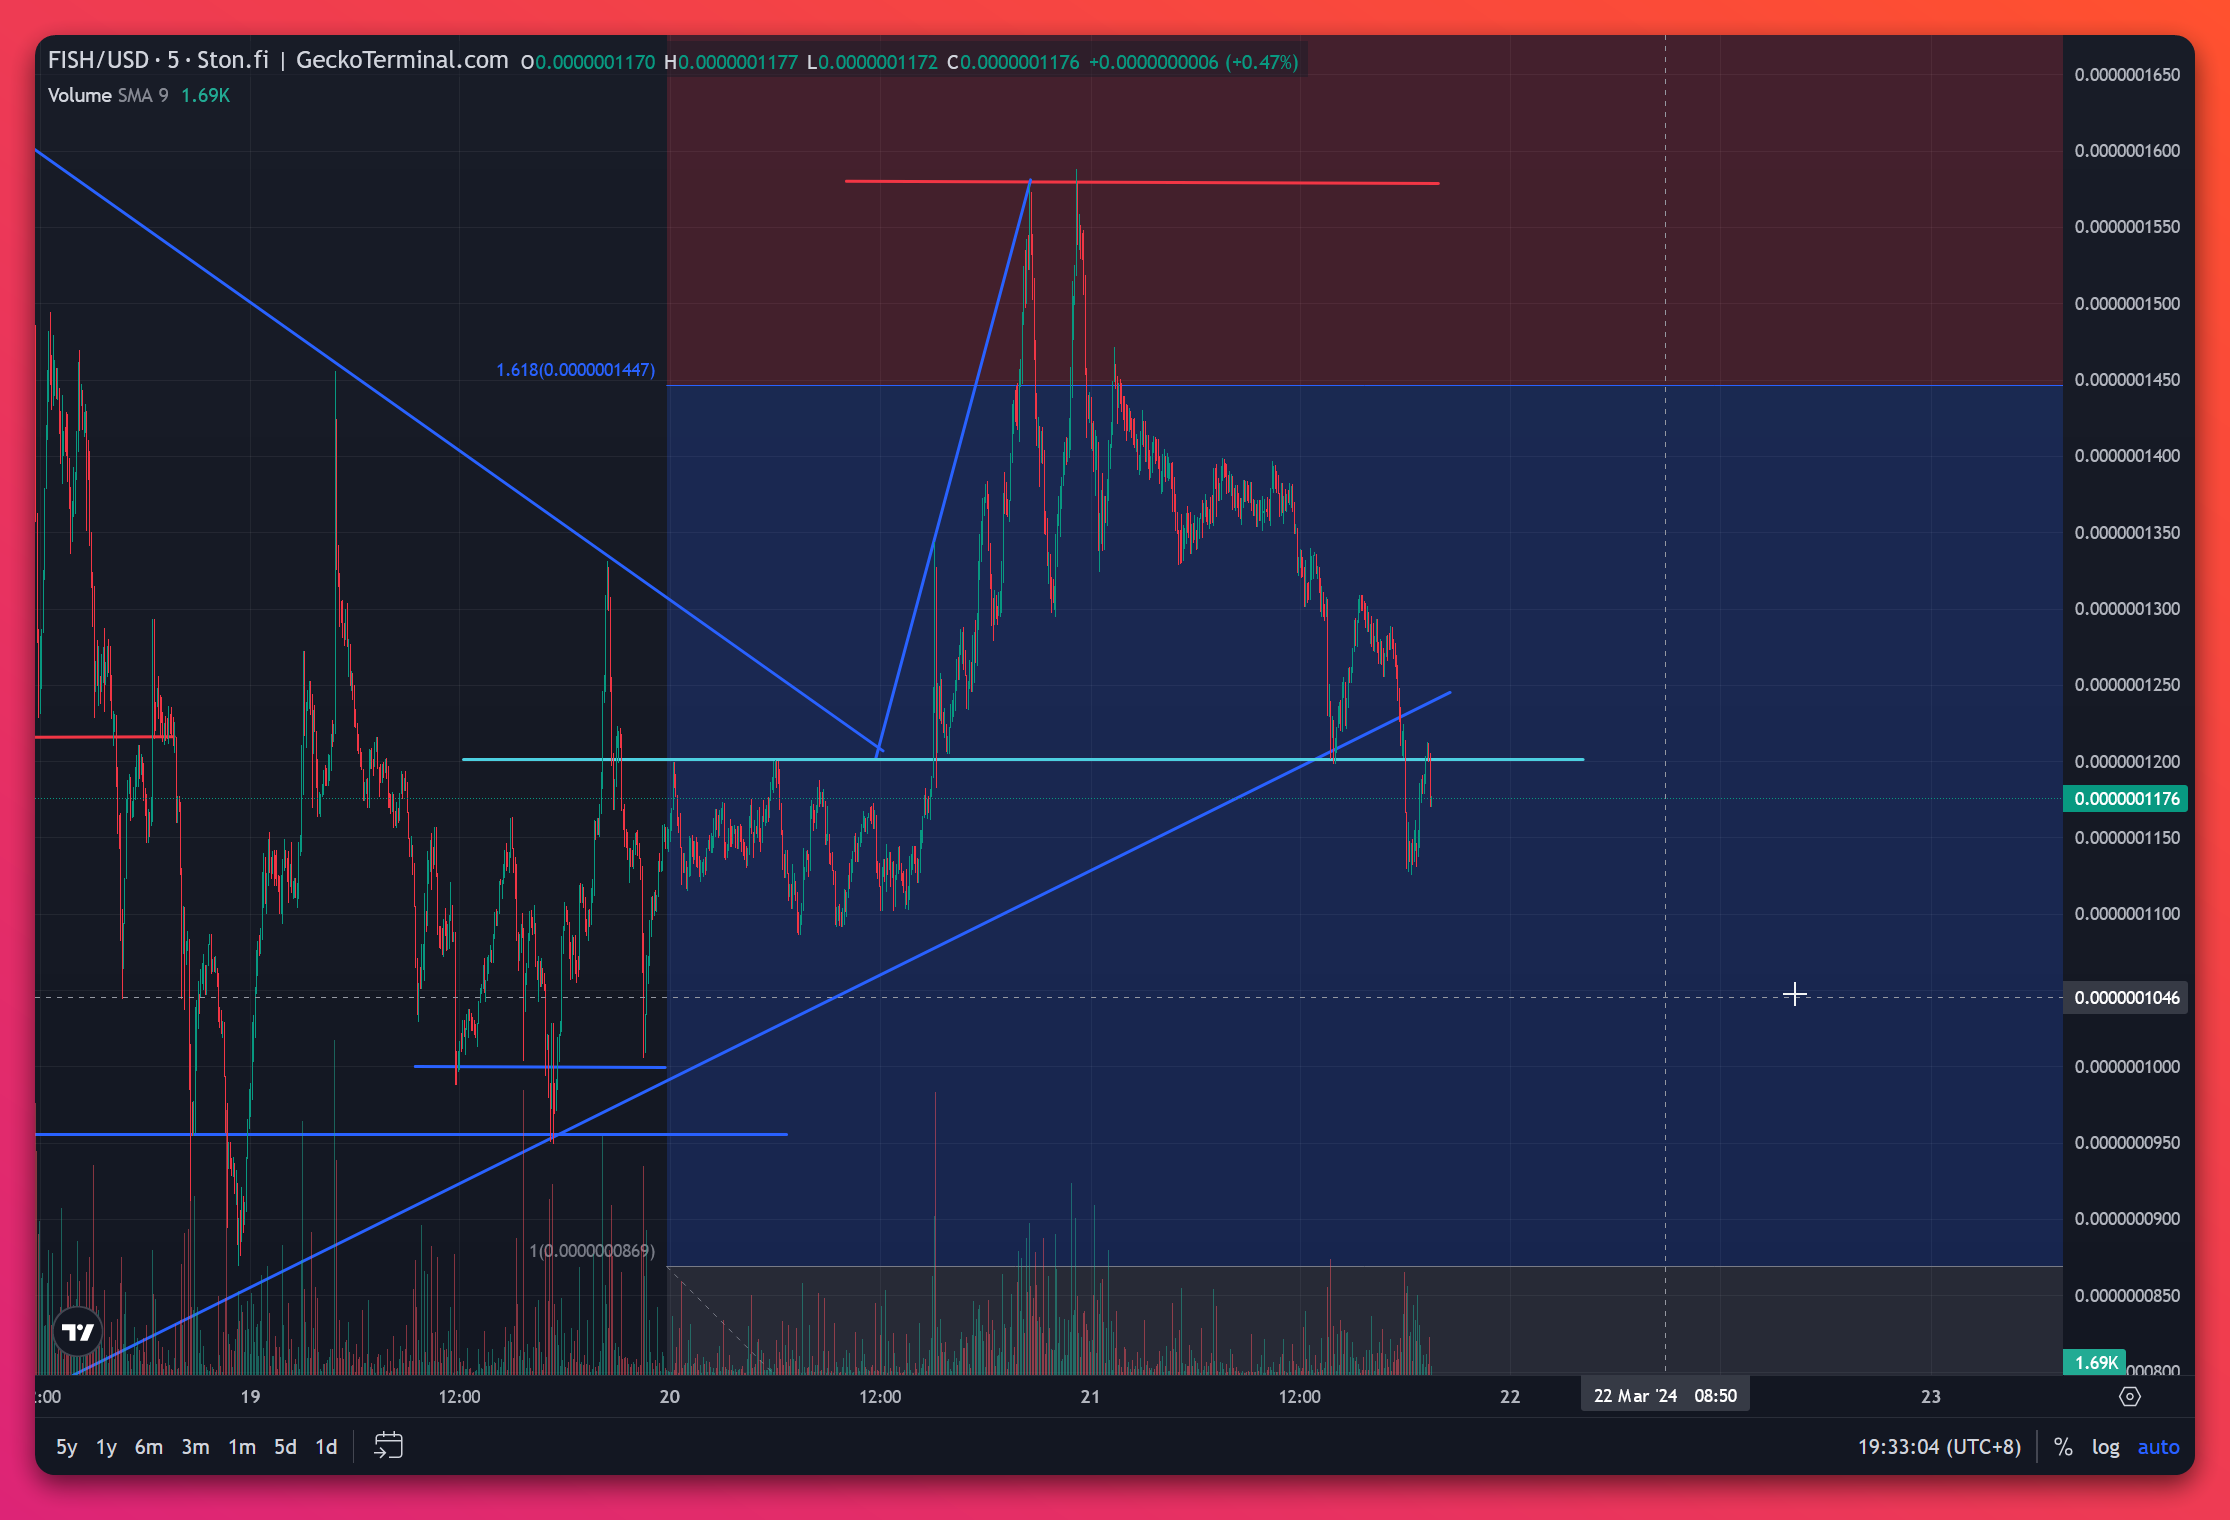Screen dimensions: 2230x1520
Task: Select the 1.618 Fibonacci level label
Action: [575, 370]
